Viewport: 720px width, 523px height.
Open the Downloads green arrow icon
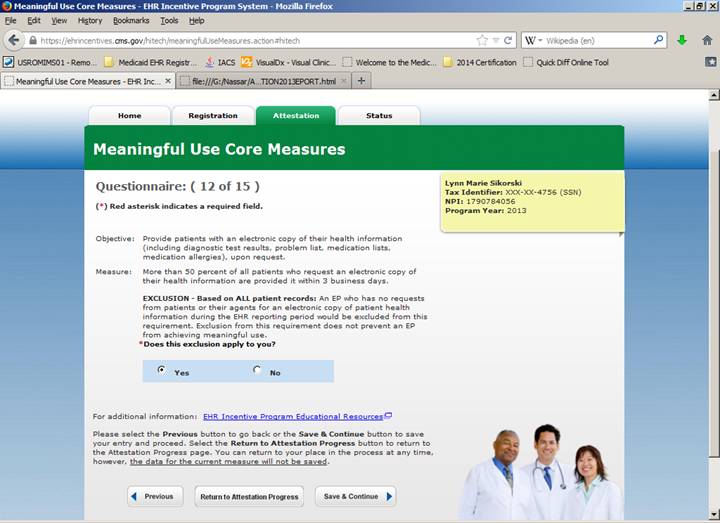[682, 41]
